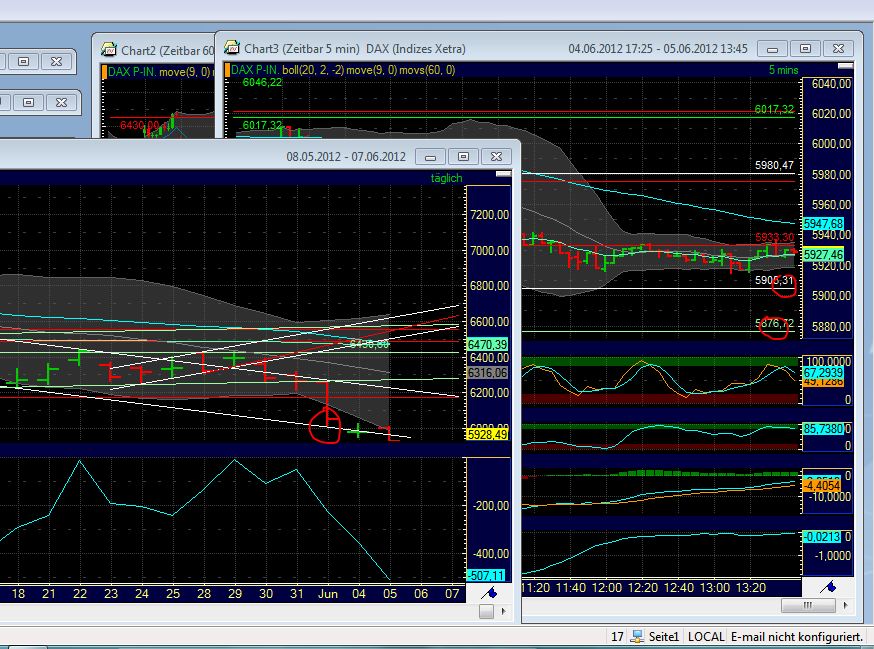This screenshot has height=649, width=874.
Task: Click the daily chart horizontal scrollbar thumb
Action: 486,612
